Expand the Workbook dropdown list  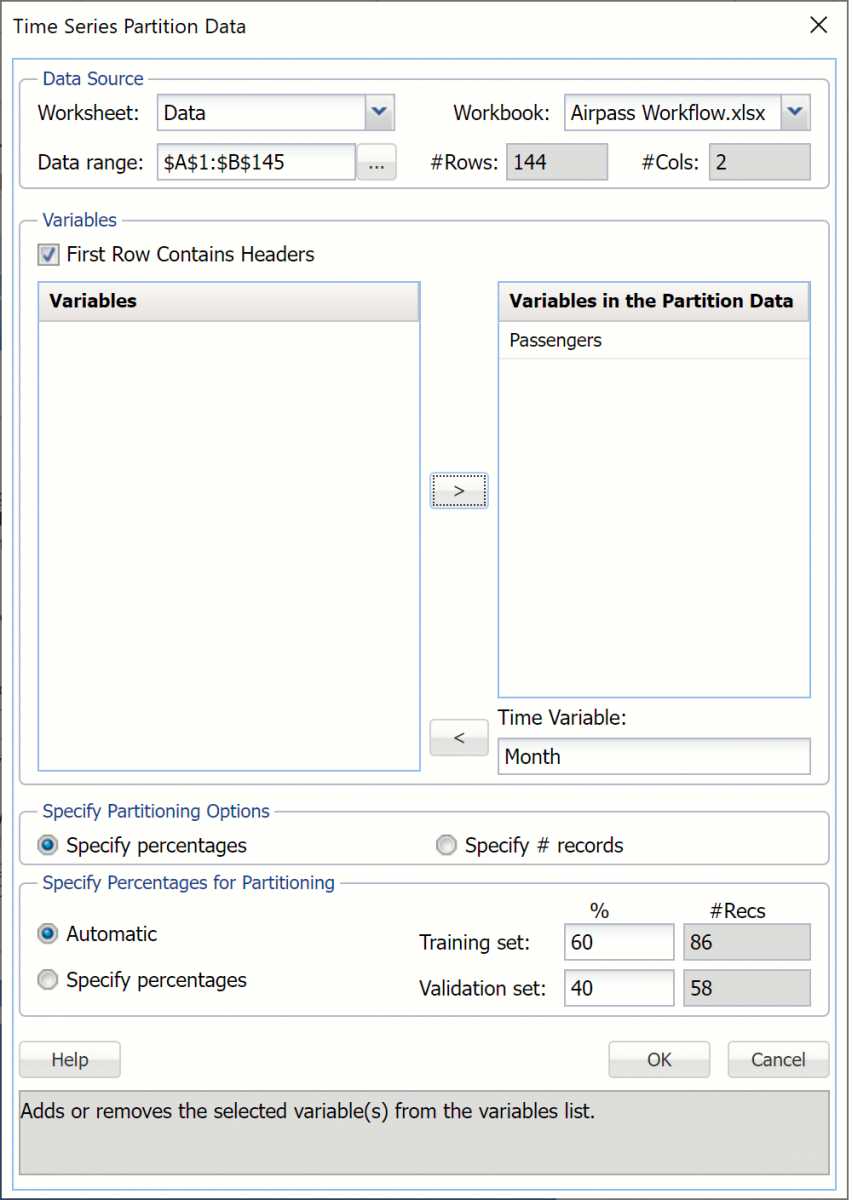[x=795, y=113]
